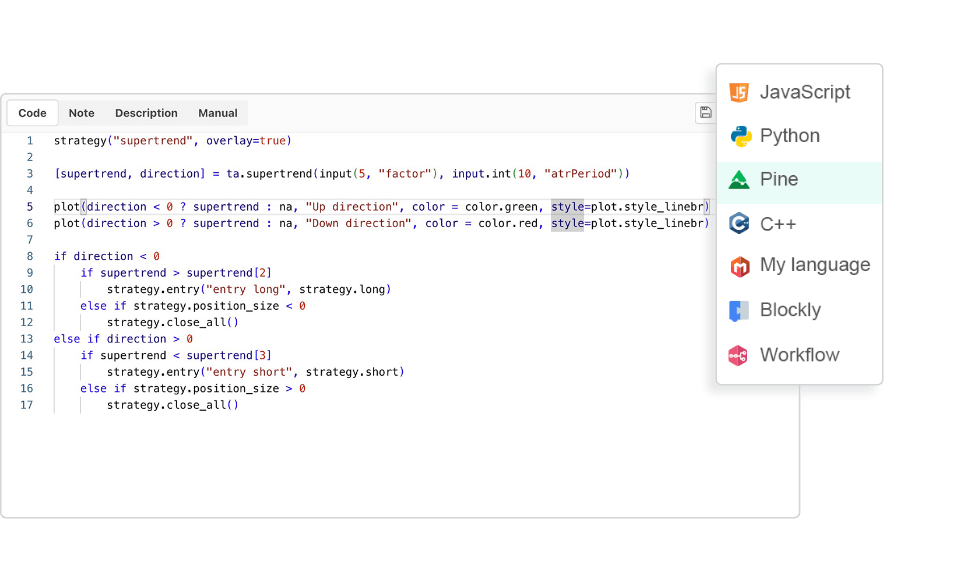Click the My language logo icon
978x579 pixels.
[x=740, y=266]
